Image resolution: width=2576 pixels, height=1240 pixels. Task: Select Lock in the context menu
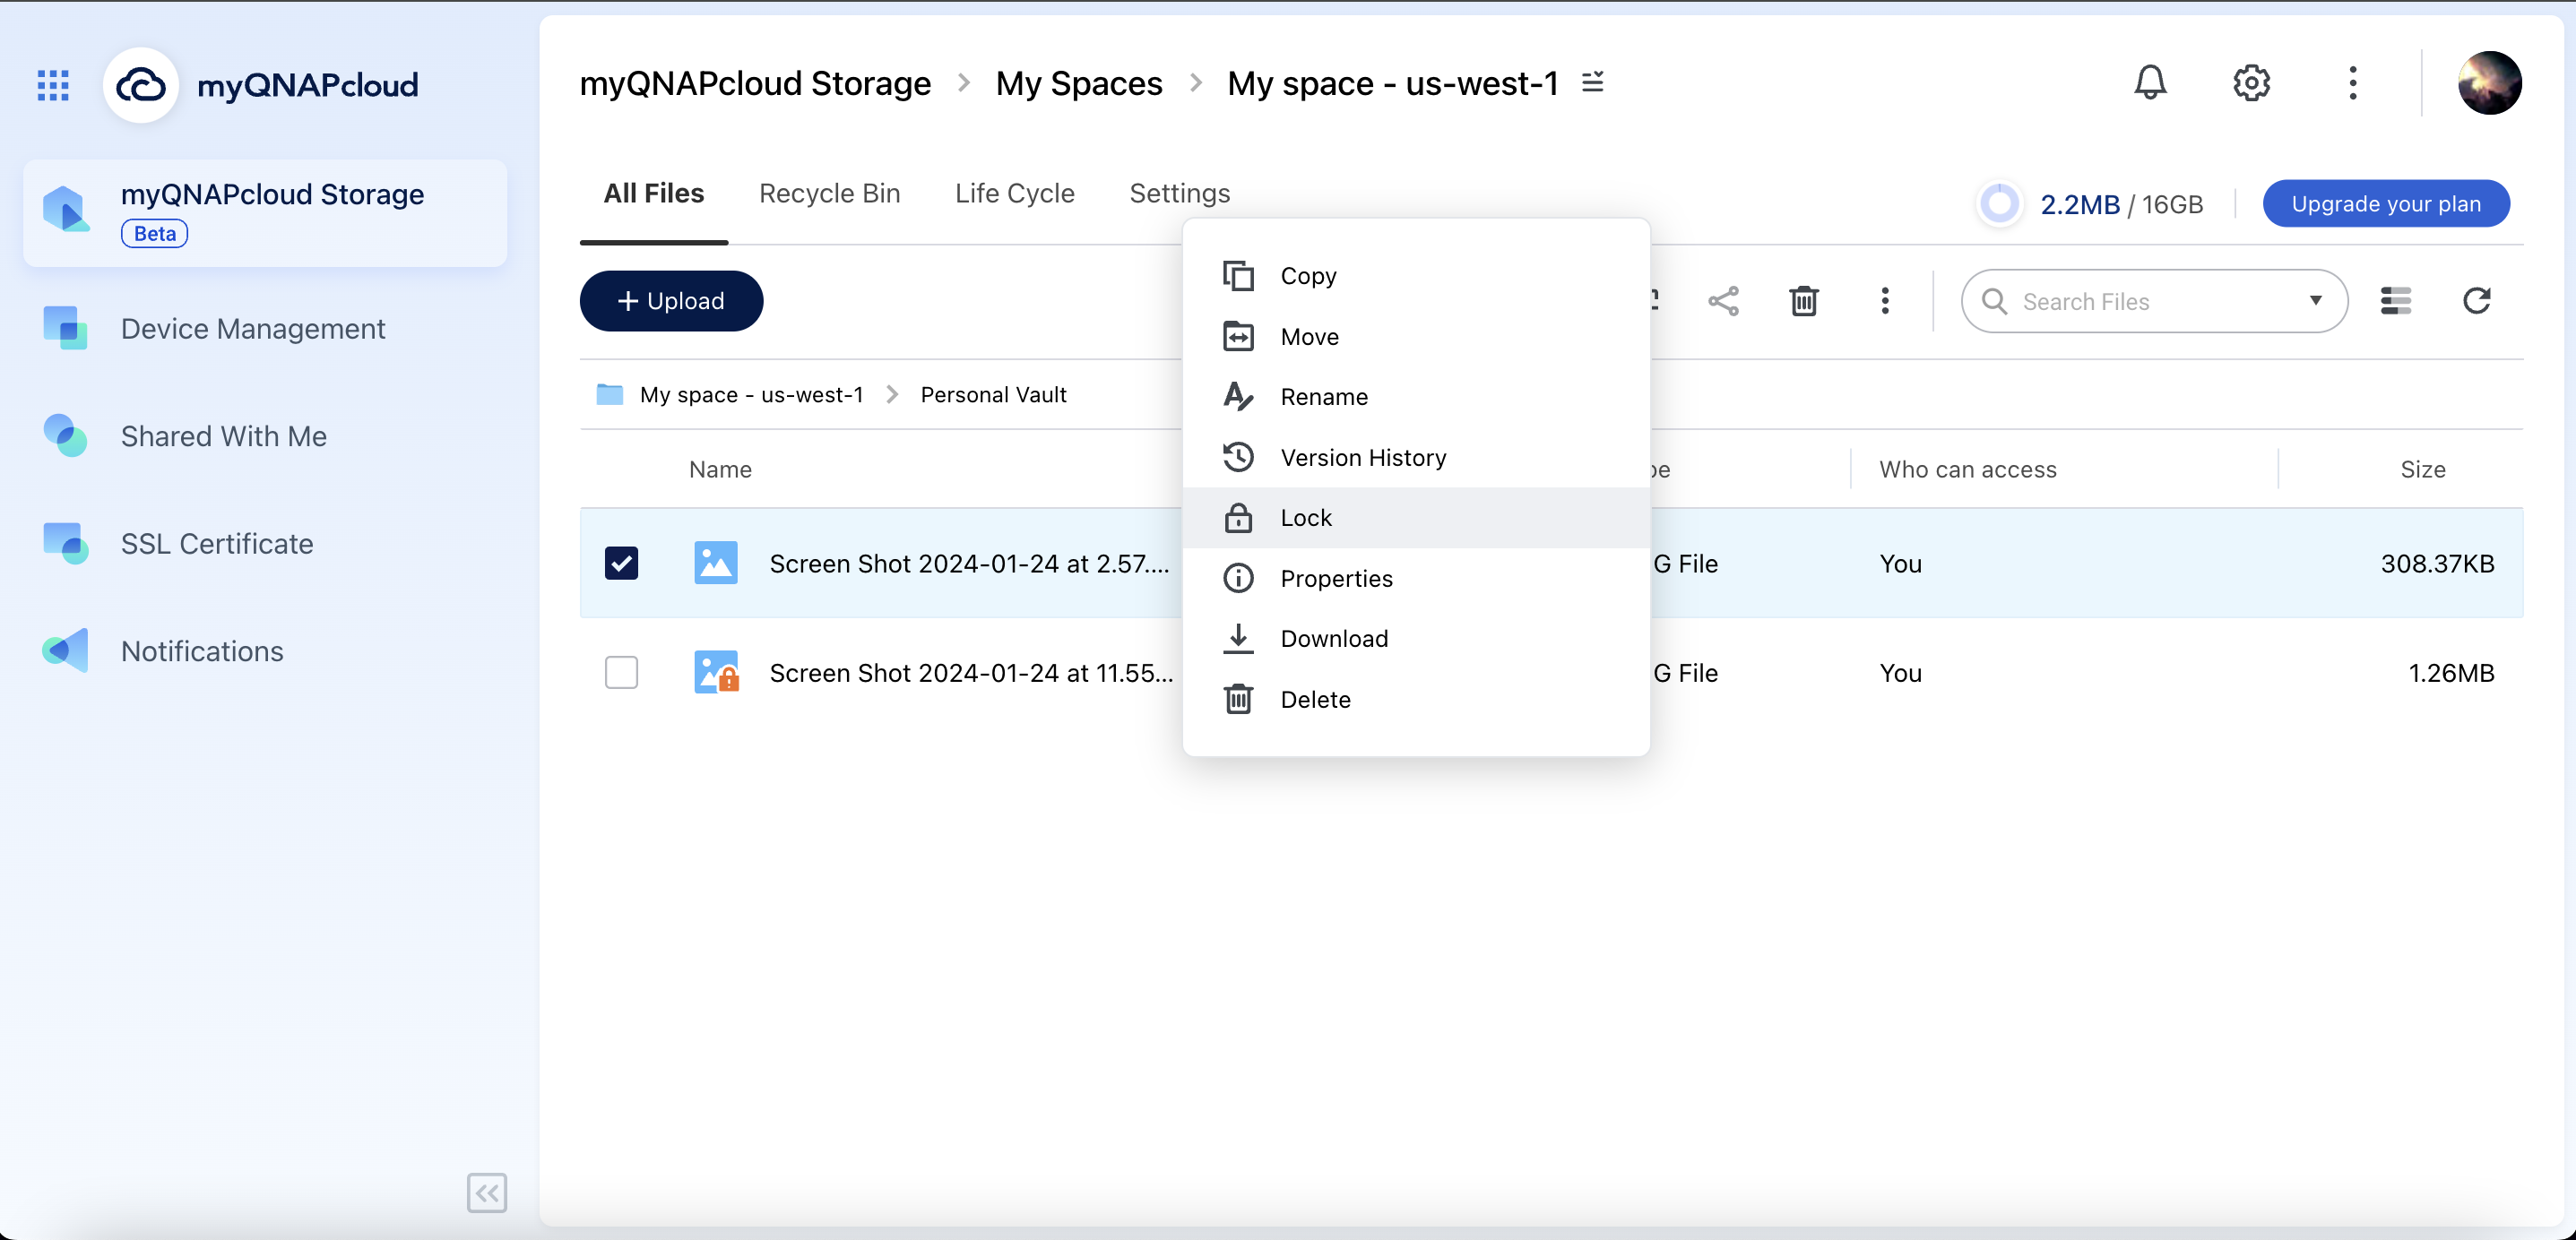point(1416,518)
